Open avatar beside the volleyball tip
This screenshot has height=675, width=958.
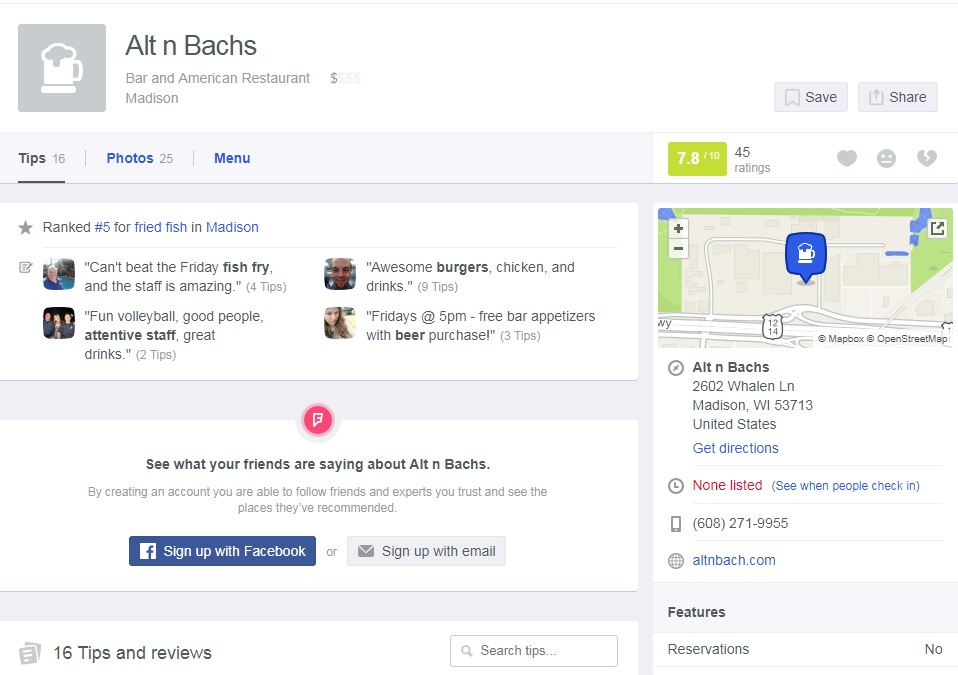click(x=59, y=323)
